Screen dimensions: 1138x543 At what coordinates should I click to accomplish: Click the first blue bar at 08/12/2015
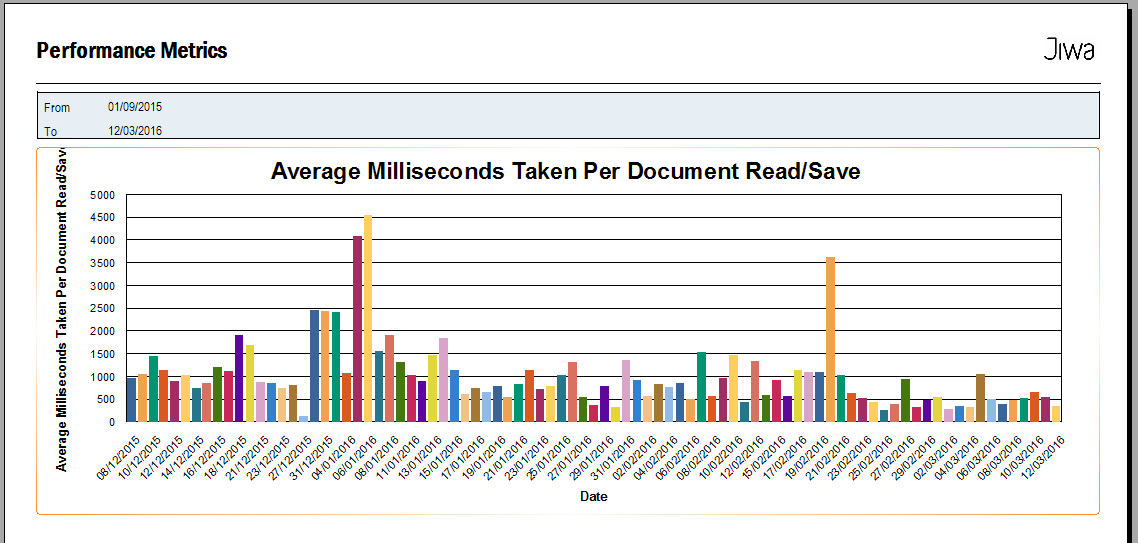click(x=131, y=399)
